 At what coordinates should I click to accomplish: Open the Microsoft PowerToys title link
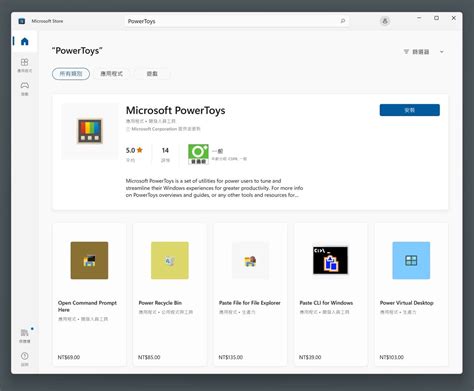coord(175,110)
